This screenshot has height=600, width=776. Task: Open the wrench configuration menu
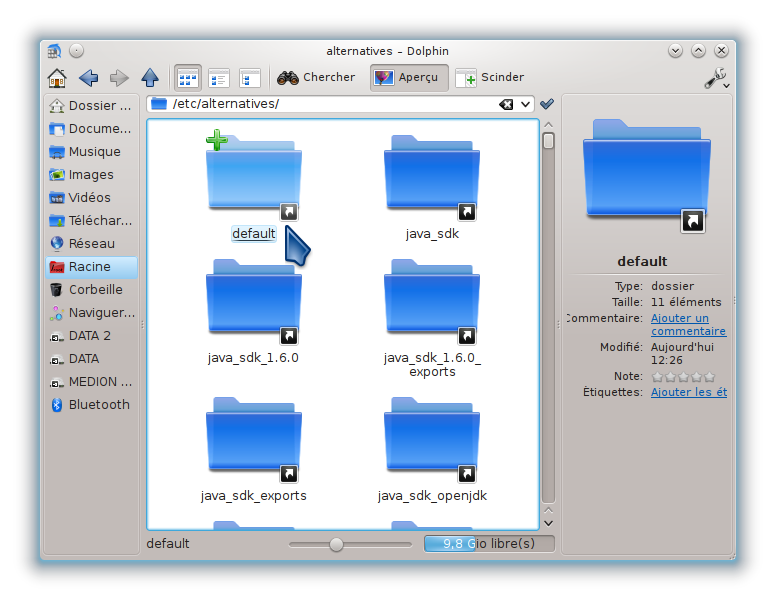click(x=716, y=78)
